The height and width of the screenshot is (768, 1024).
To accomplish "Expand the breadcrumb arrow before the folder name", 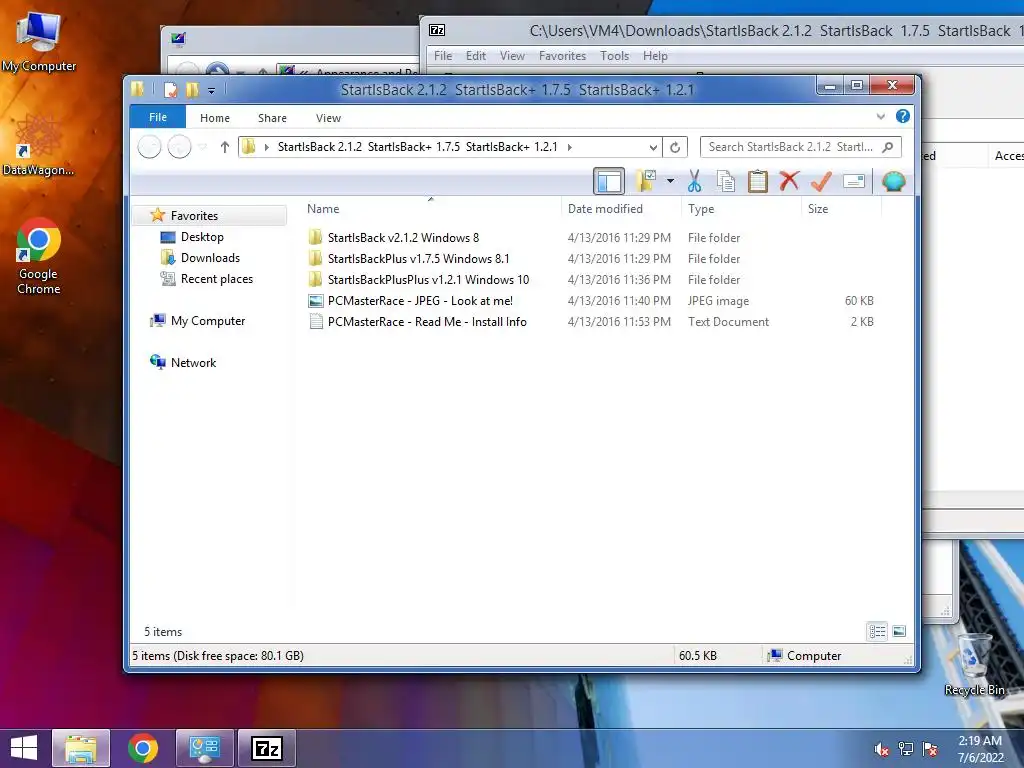I will [266, 148].
